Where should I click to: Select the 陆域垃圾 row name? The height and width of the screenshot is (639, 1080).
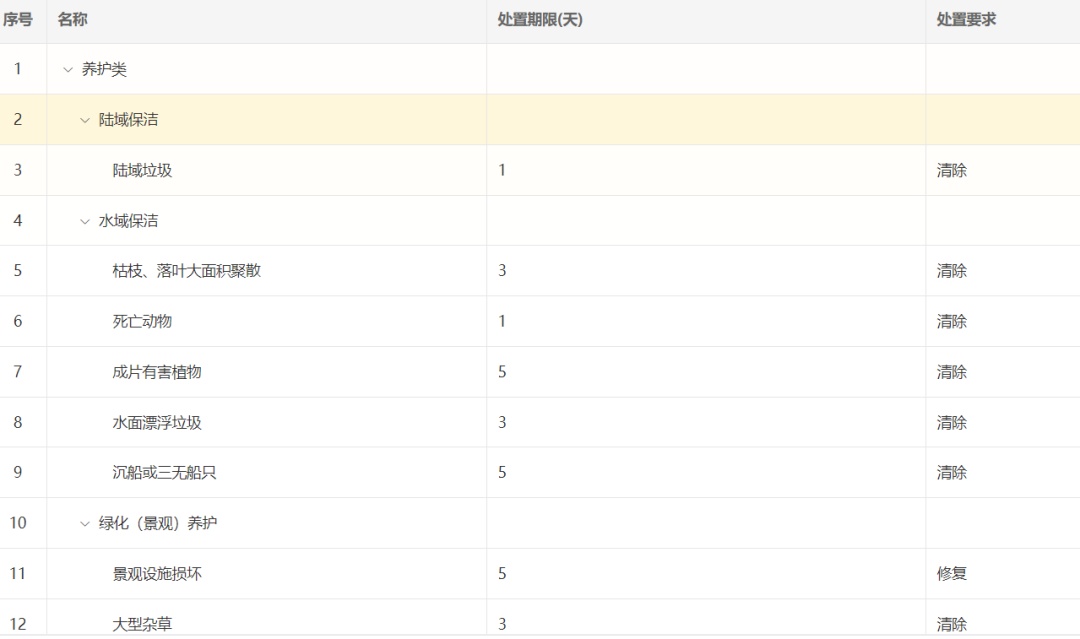point(142,170)
